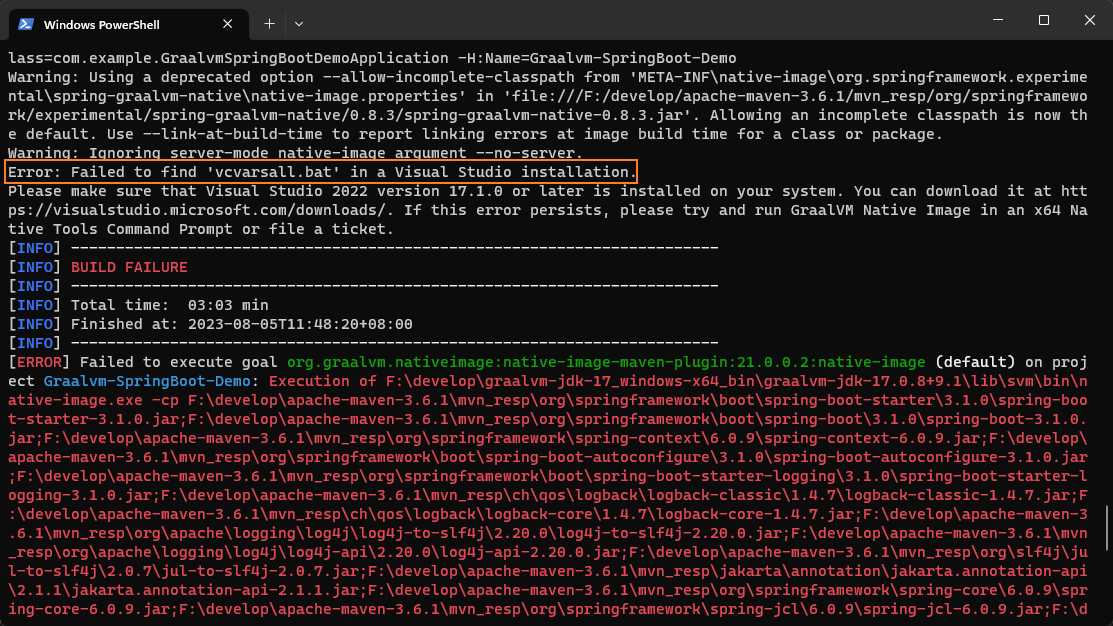Minimize the terminal window
This screenshot has height=626, width=1113.
click(x=997, y=20)
